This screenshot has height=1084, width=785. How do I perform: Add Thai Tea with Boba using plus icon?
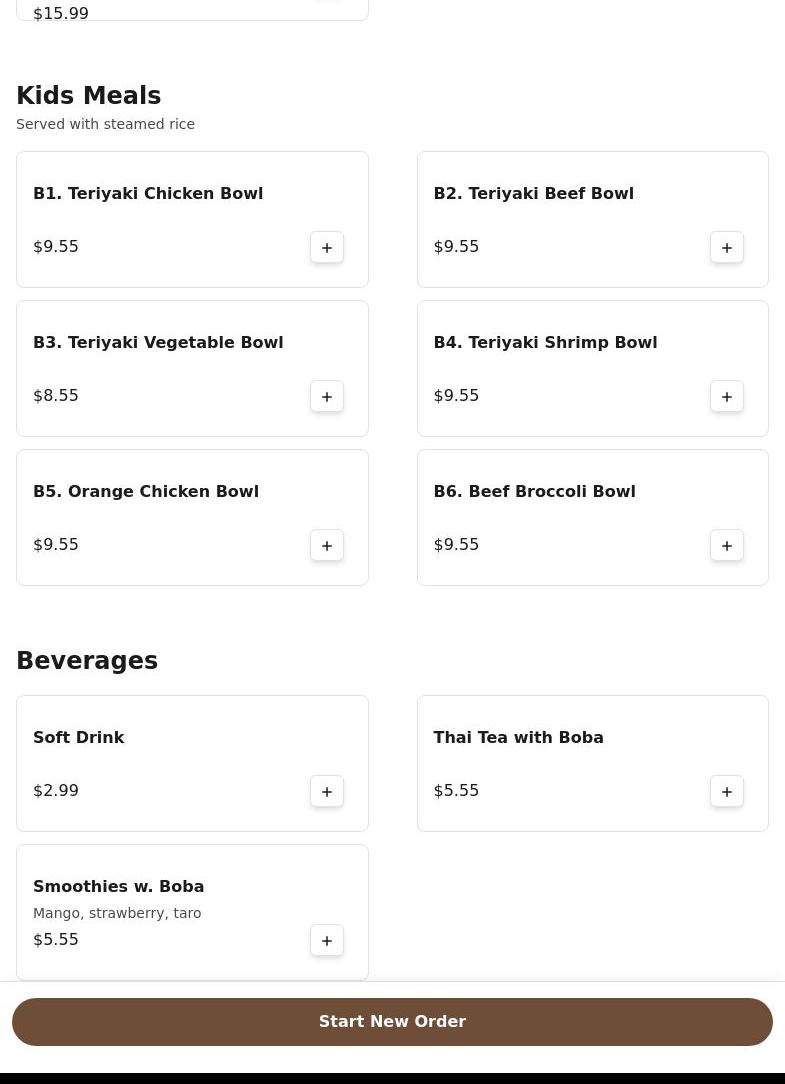pyautogui.click(x=726, y=792)
